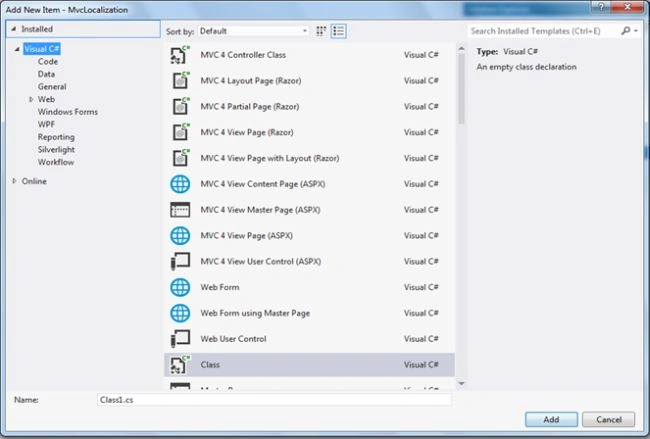The height and width of the screenshot is (439, 650).
Task: Select 'MVC 4 View Page with Layout (Razor)' text
Action: [270, 158]
